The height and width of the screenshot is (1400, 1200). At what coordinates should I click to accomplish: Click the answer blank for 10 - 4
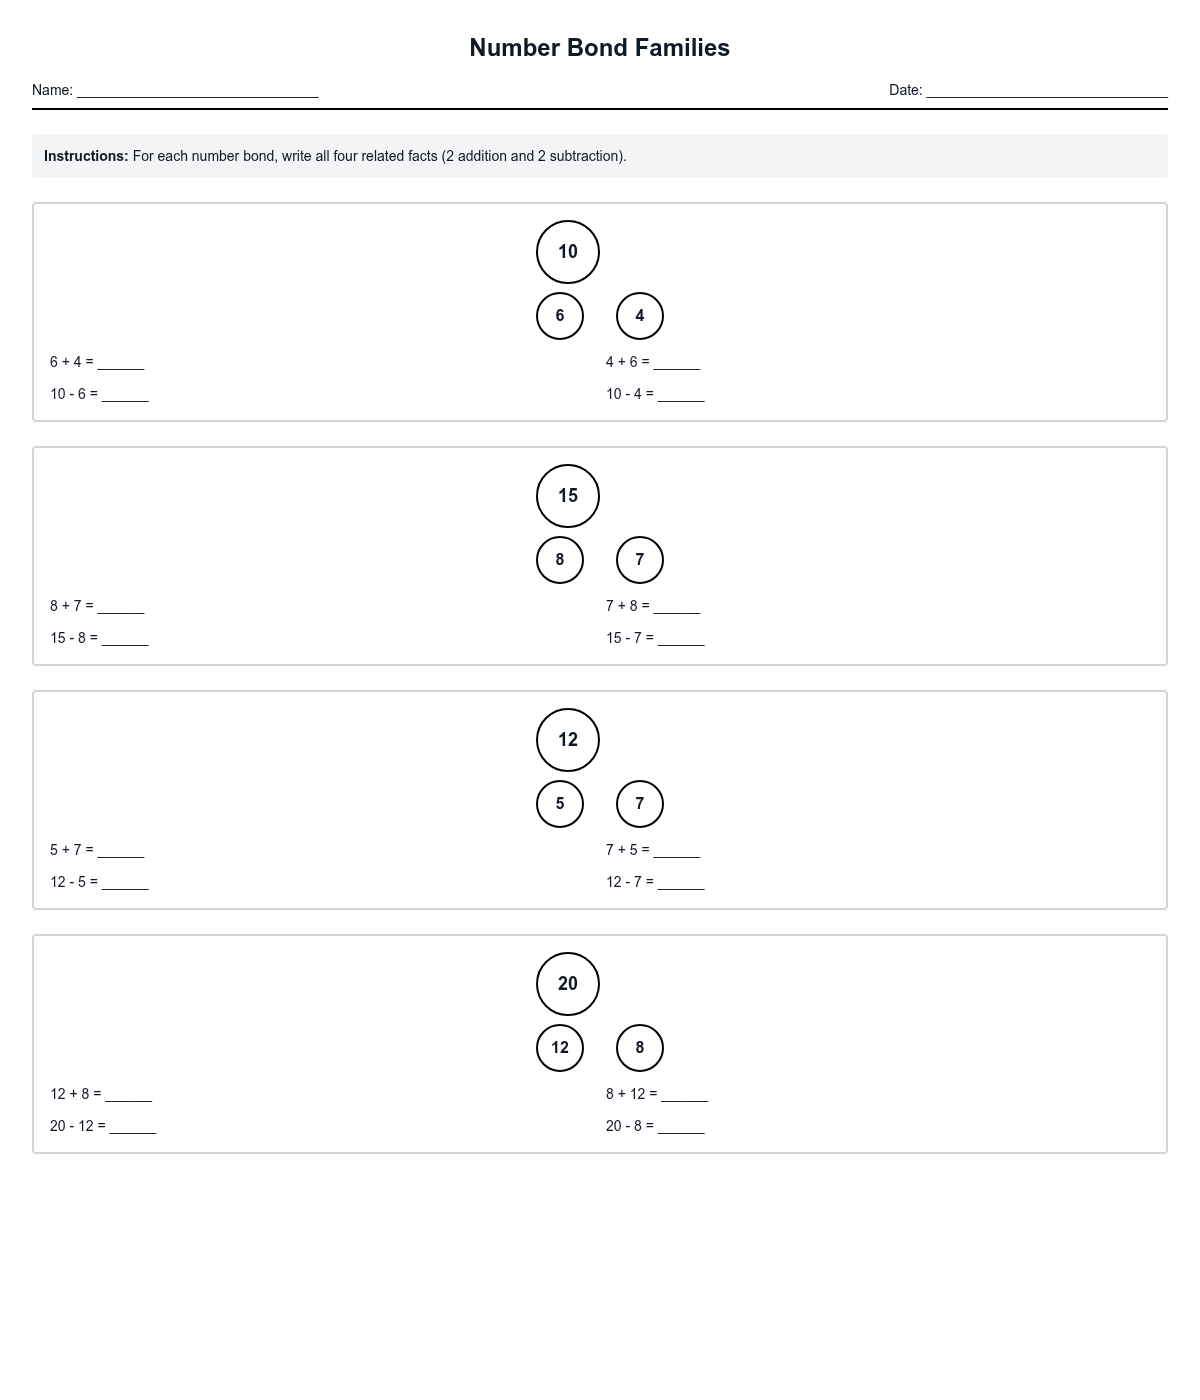681,394
